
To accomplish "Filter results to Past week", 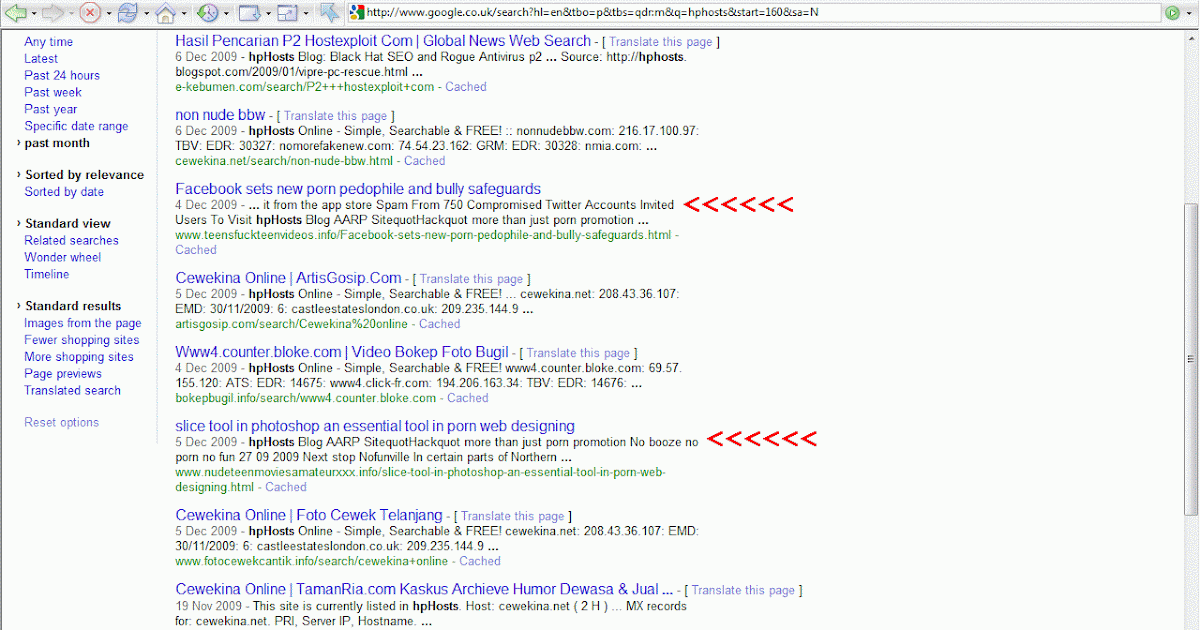I will [x=53, y=93].
